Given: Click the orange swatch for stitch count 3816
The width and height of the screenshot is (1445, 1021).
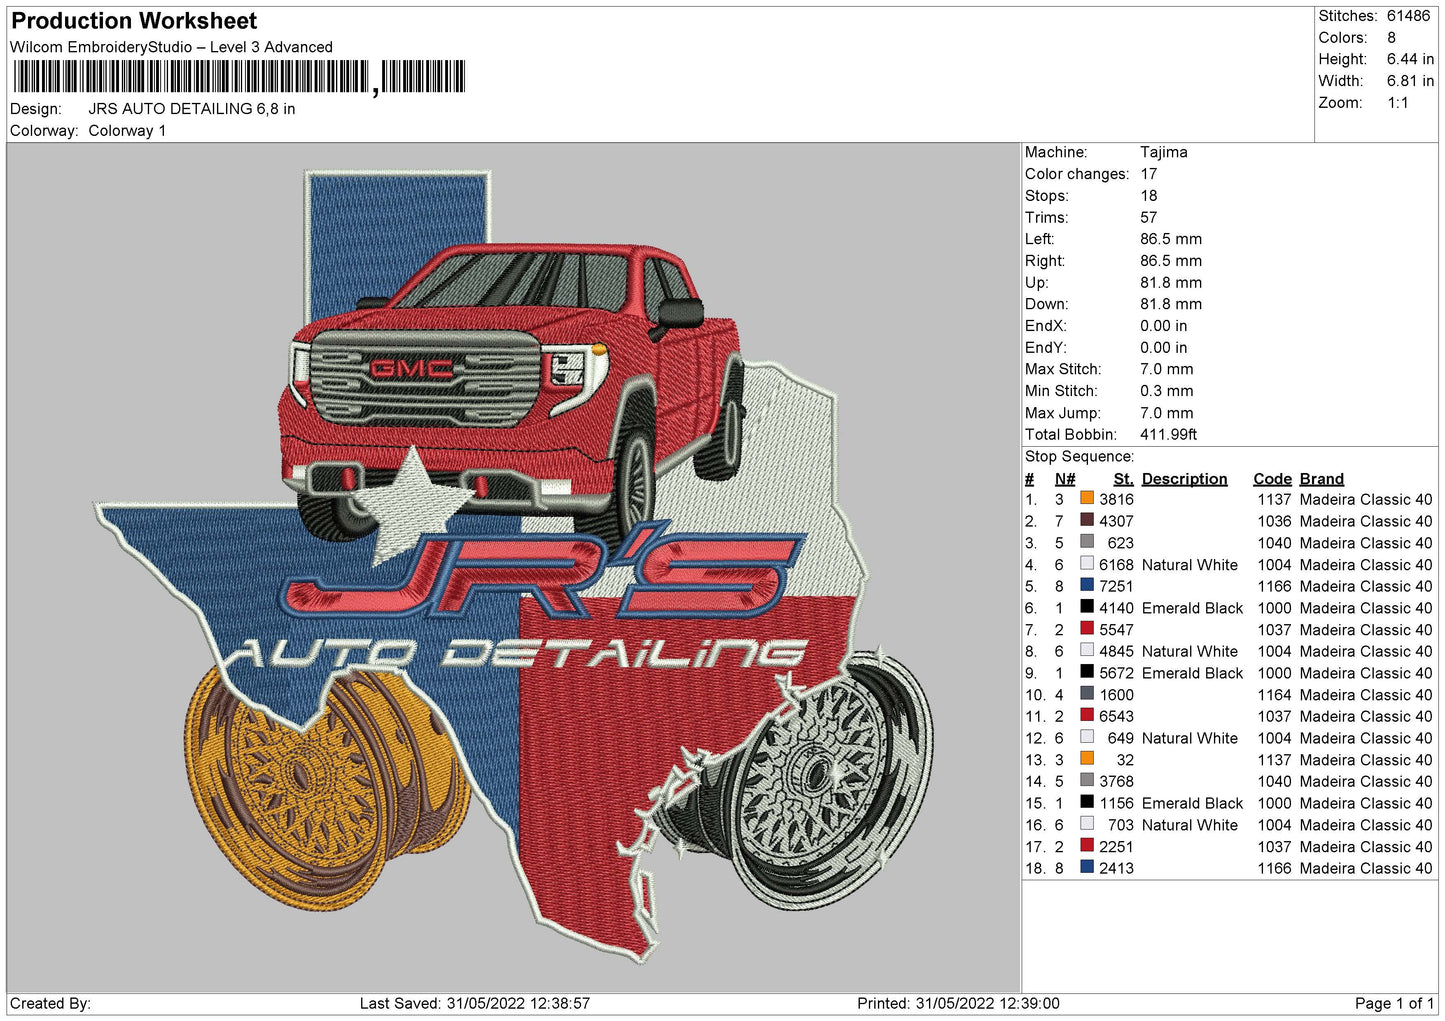Looking at the screenshot, I should pos(1087,498).
